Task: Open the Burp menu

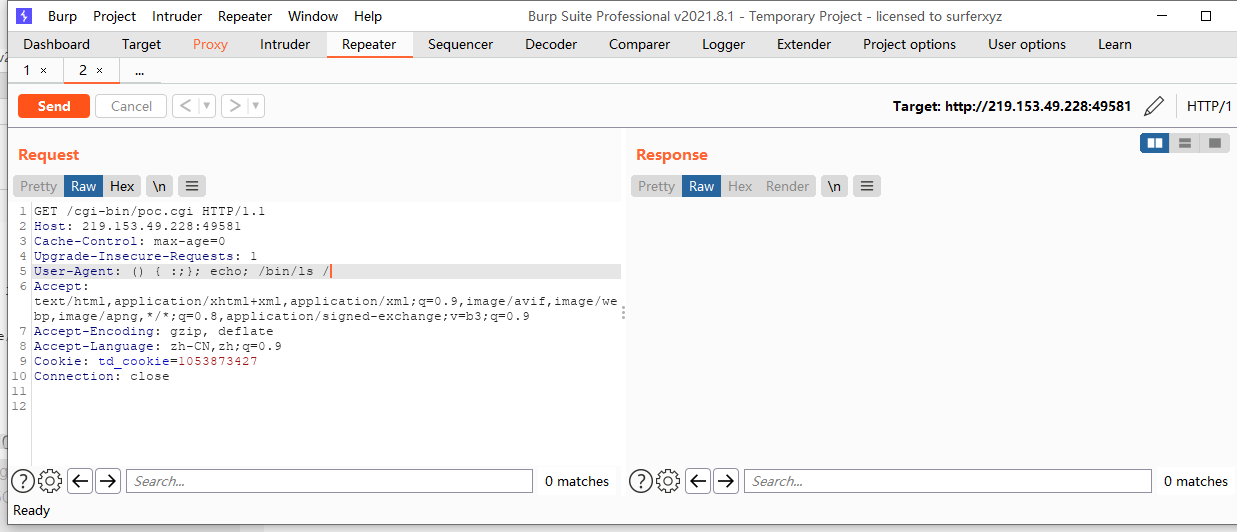Action: tap(62, 16)
